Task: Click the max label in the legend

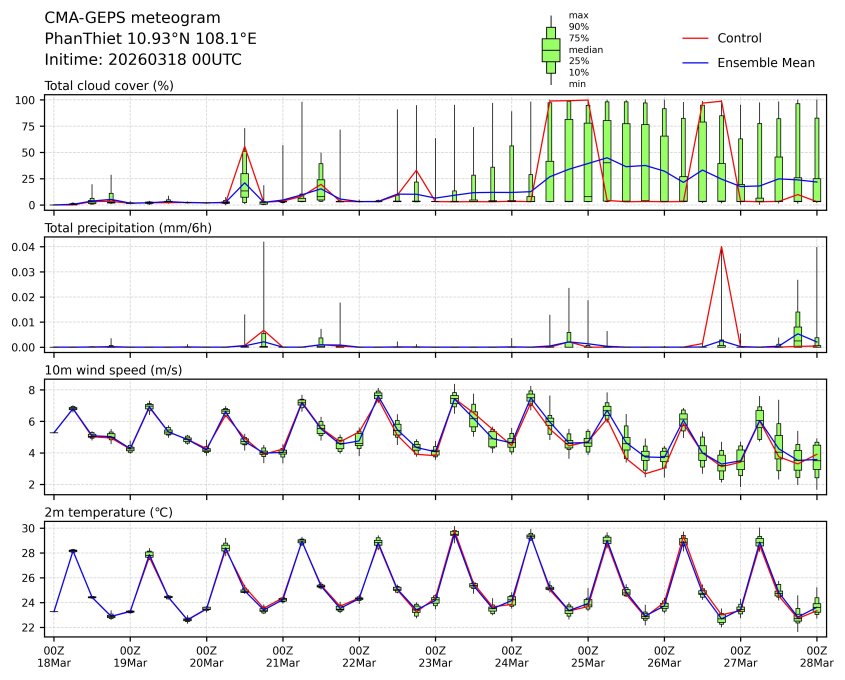Action: [577, 15]
